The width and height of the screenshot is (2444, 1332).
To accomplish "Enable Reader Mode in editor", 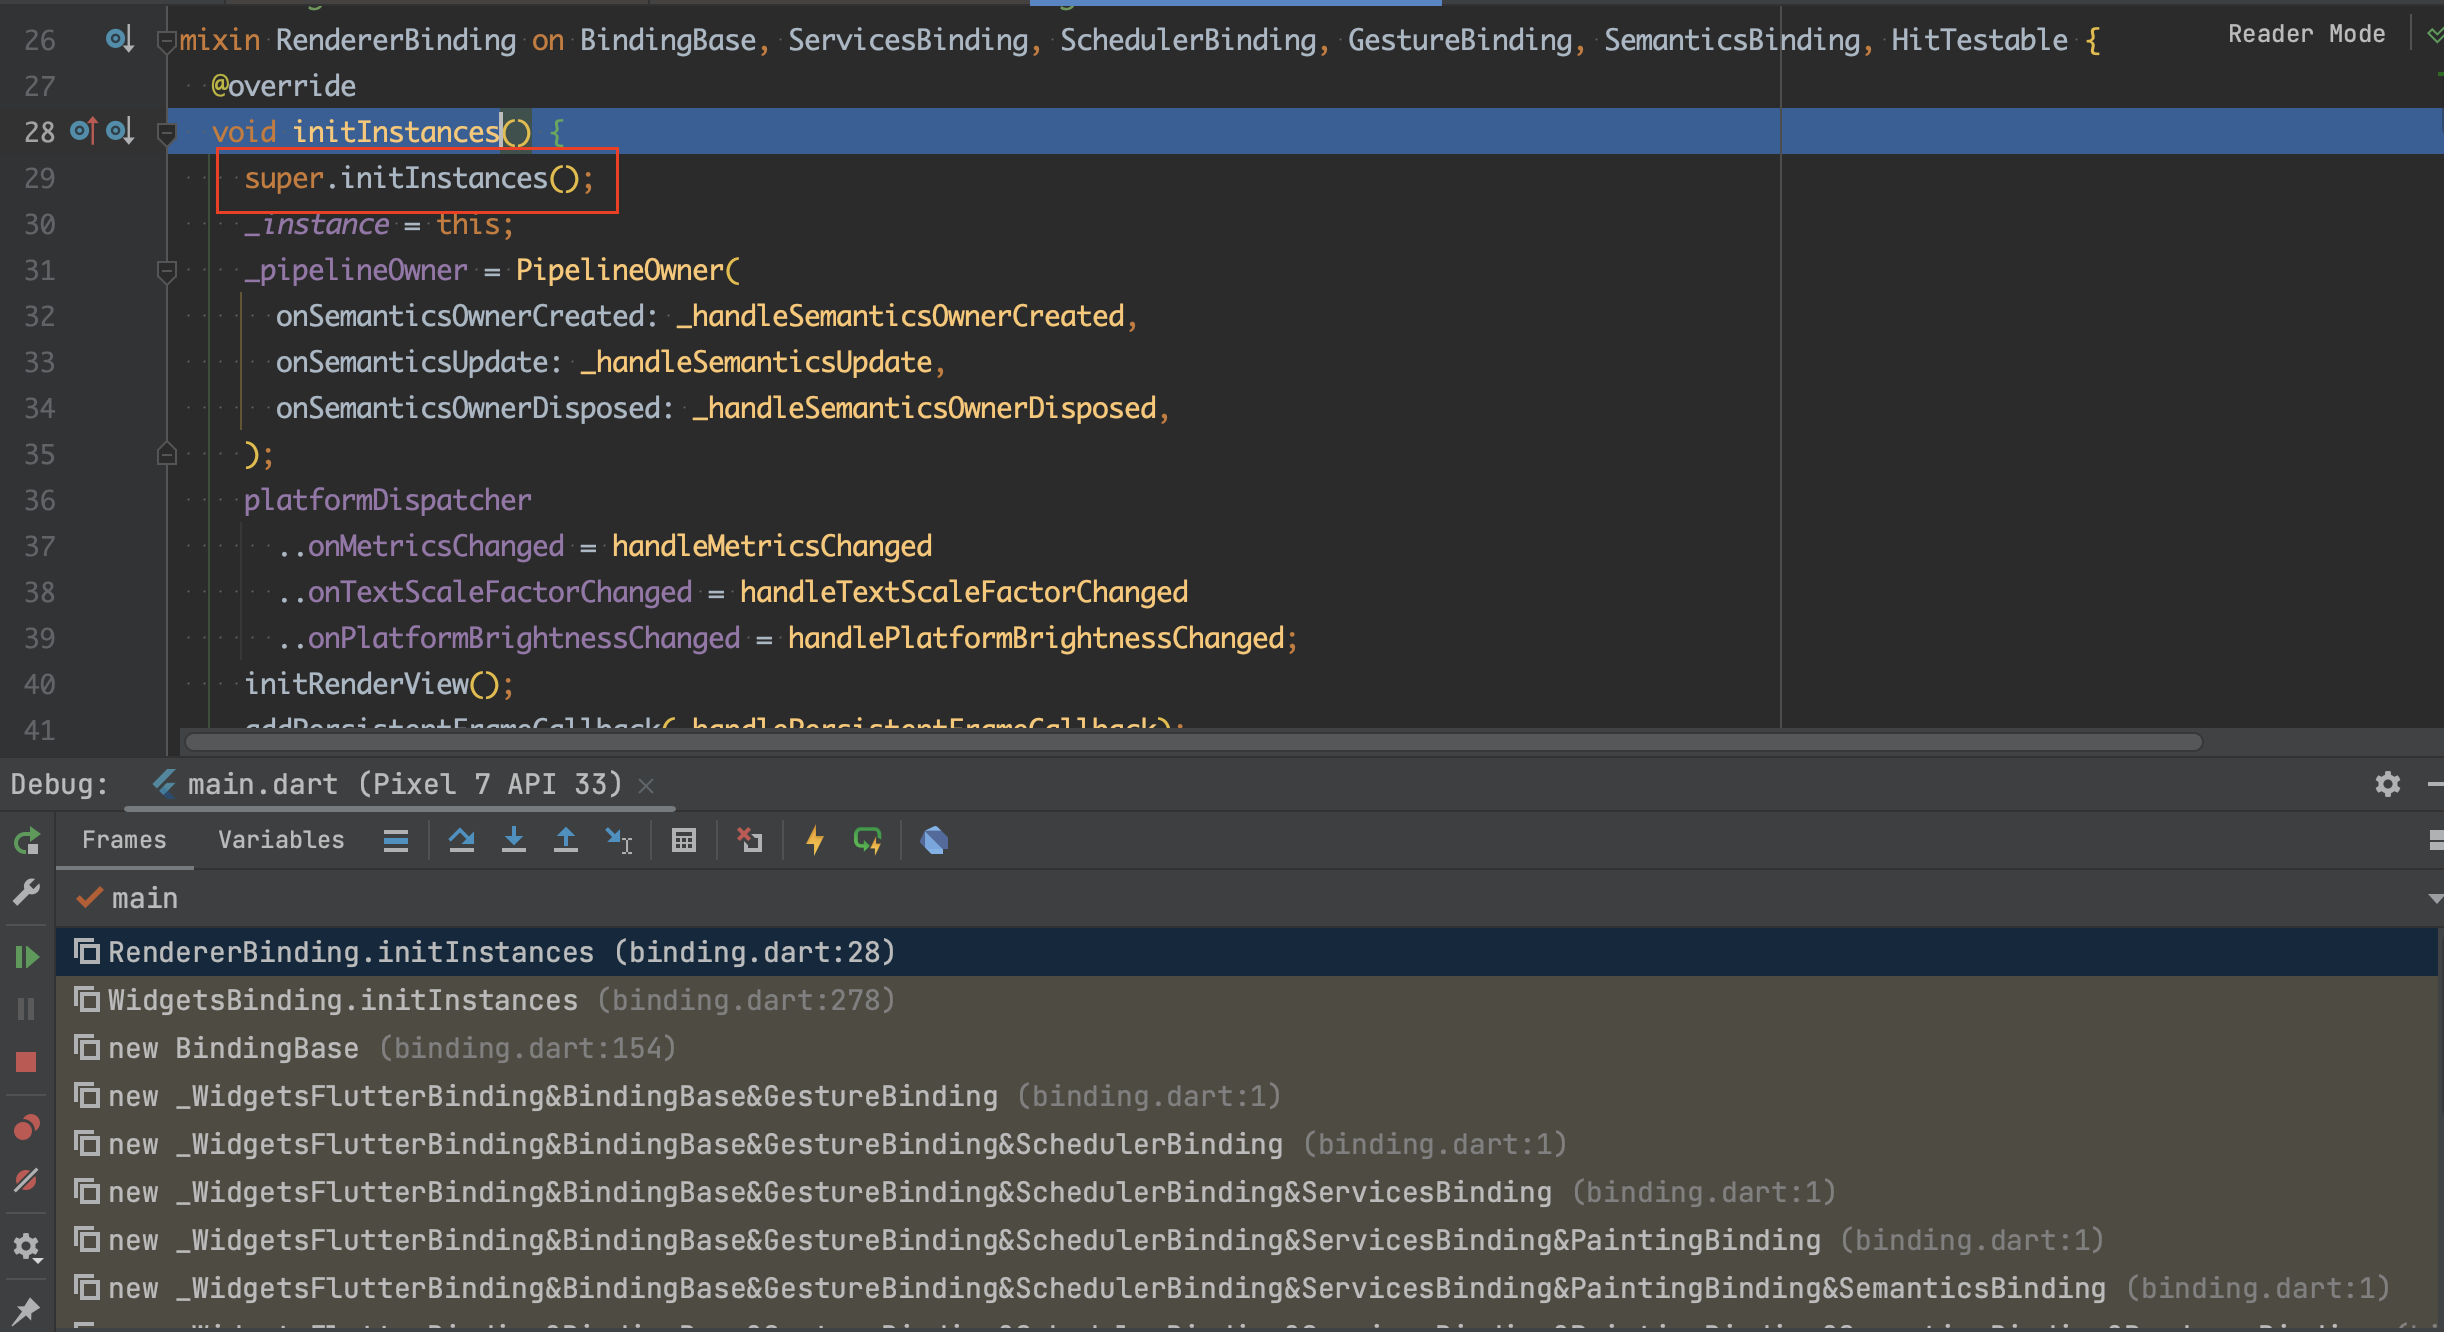I will coord(2306,34).
